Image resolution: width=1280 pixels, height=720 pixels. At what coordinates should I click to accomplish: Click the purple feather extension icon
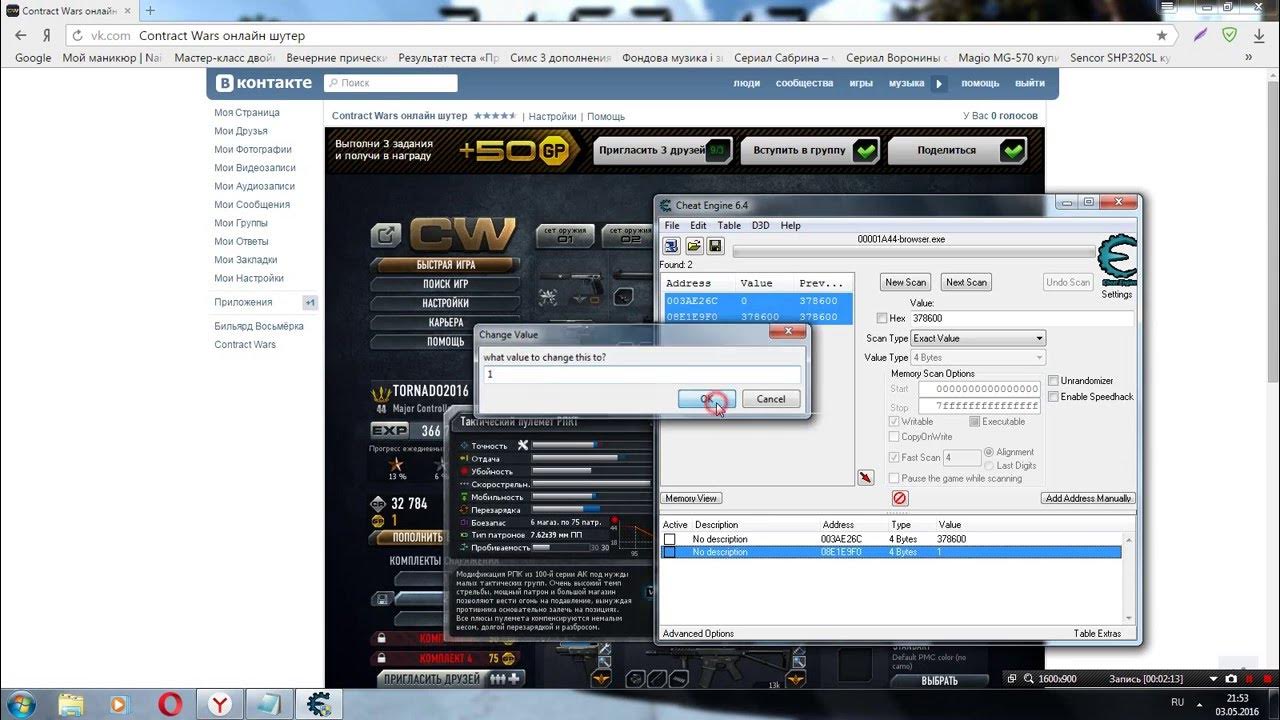(x=1200, y=35)
